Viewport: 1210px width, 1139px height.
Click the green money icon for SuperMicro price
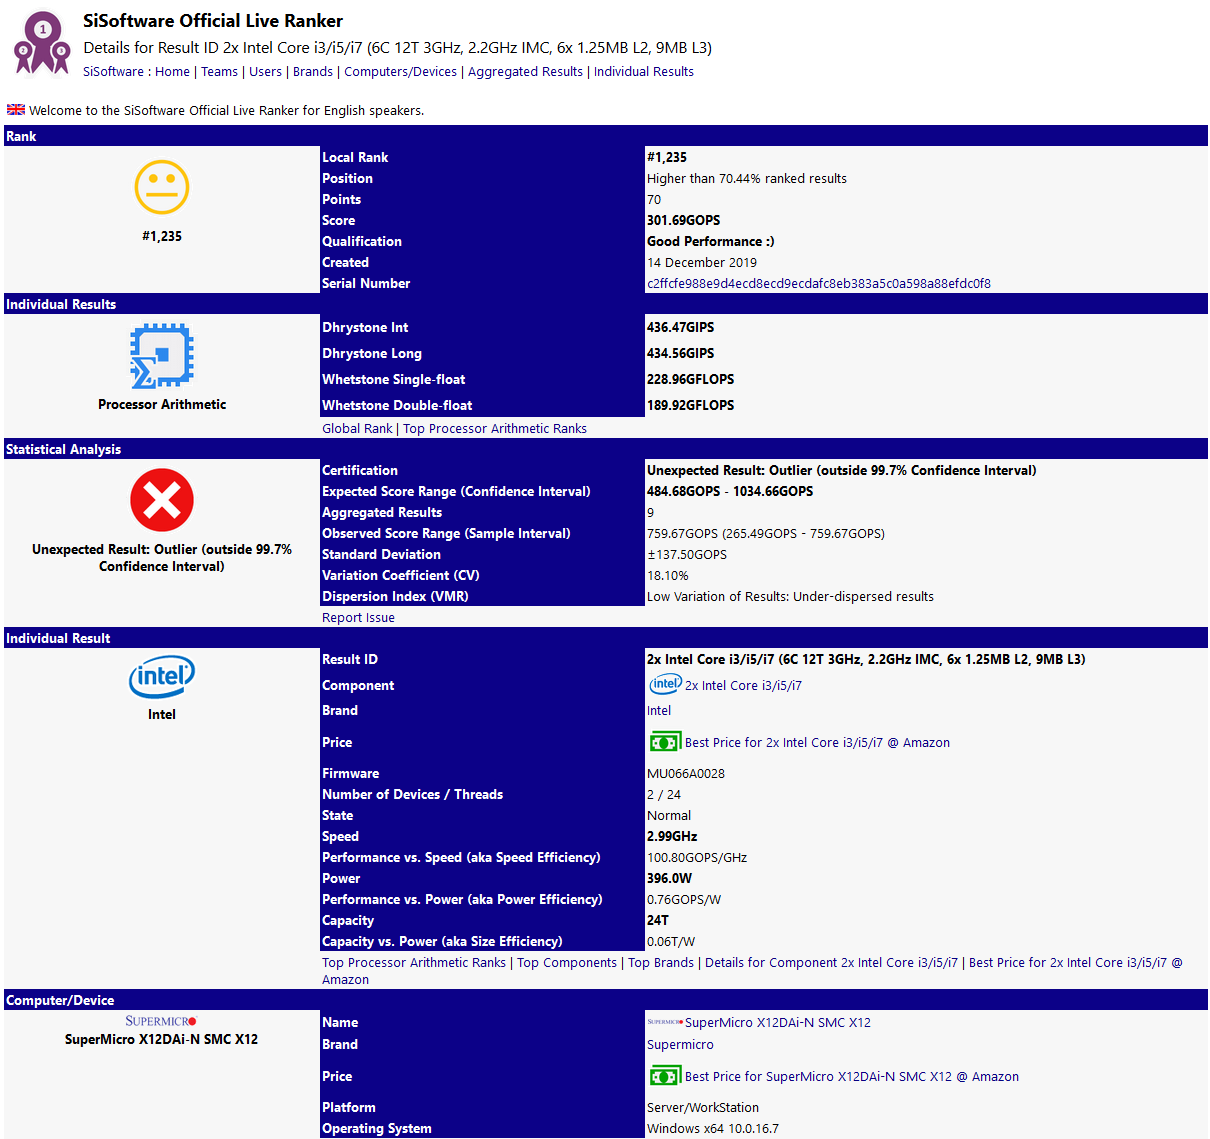(x=665, y=1076)
